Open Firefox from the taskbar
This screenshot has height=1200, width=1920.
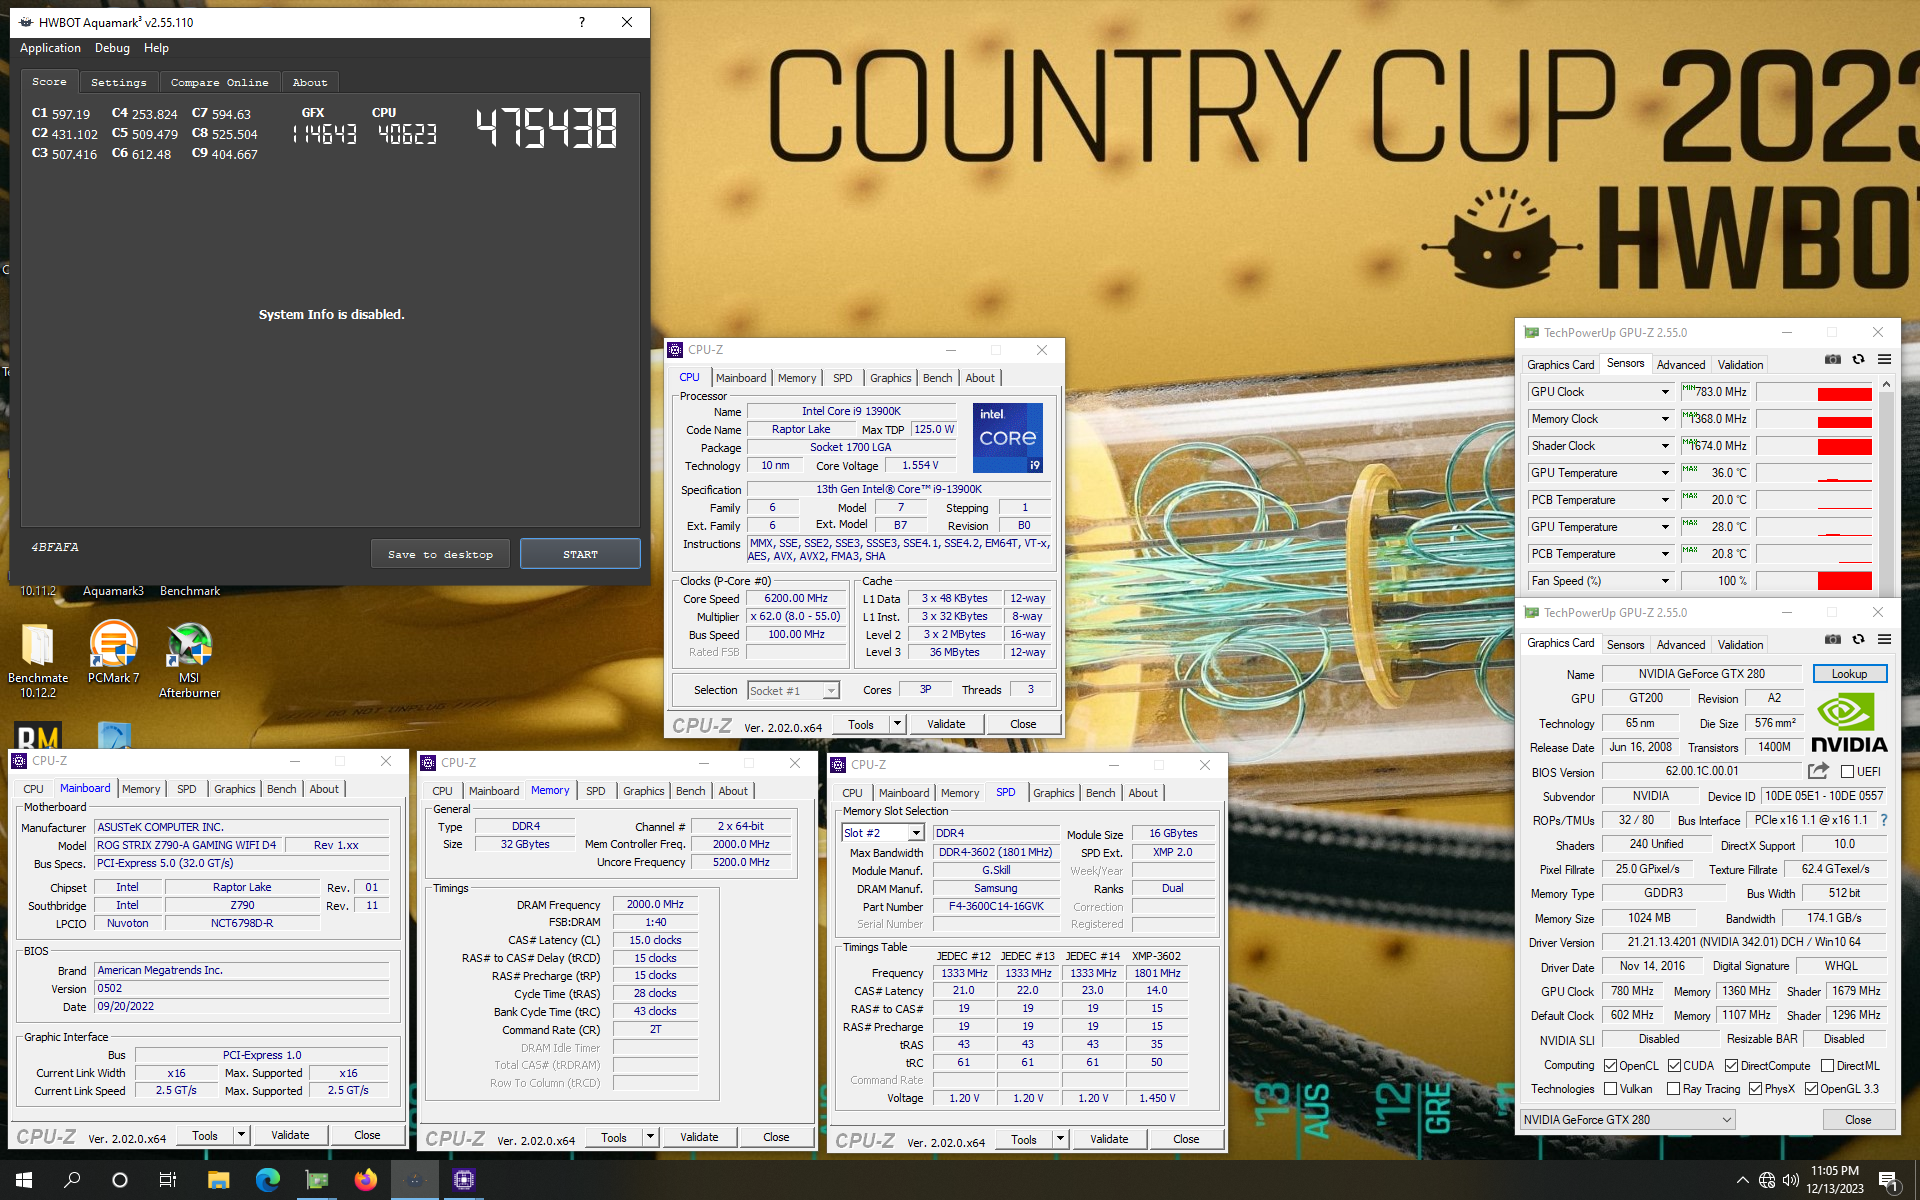click(x=365, y=1180)
